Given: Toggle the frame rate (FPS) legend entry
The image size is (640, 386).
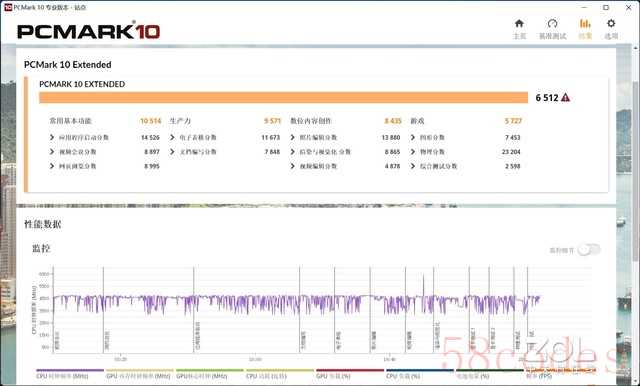Looking at the screenshot, I should [x=560, y=374].
